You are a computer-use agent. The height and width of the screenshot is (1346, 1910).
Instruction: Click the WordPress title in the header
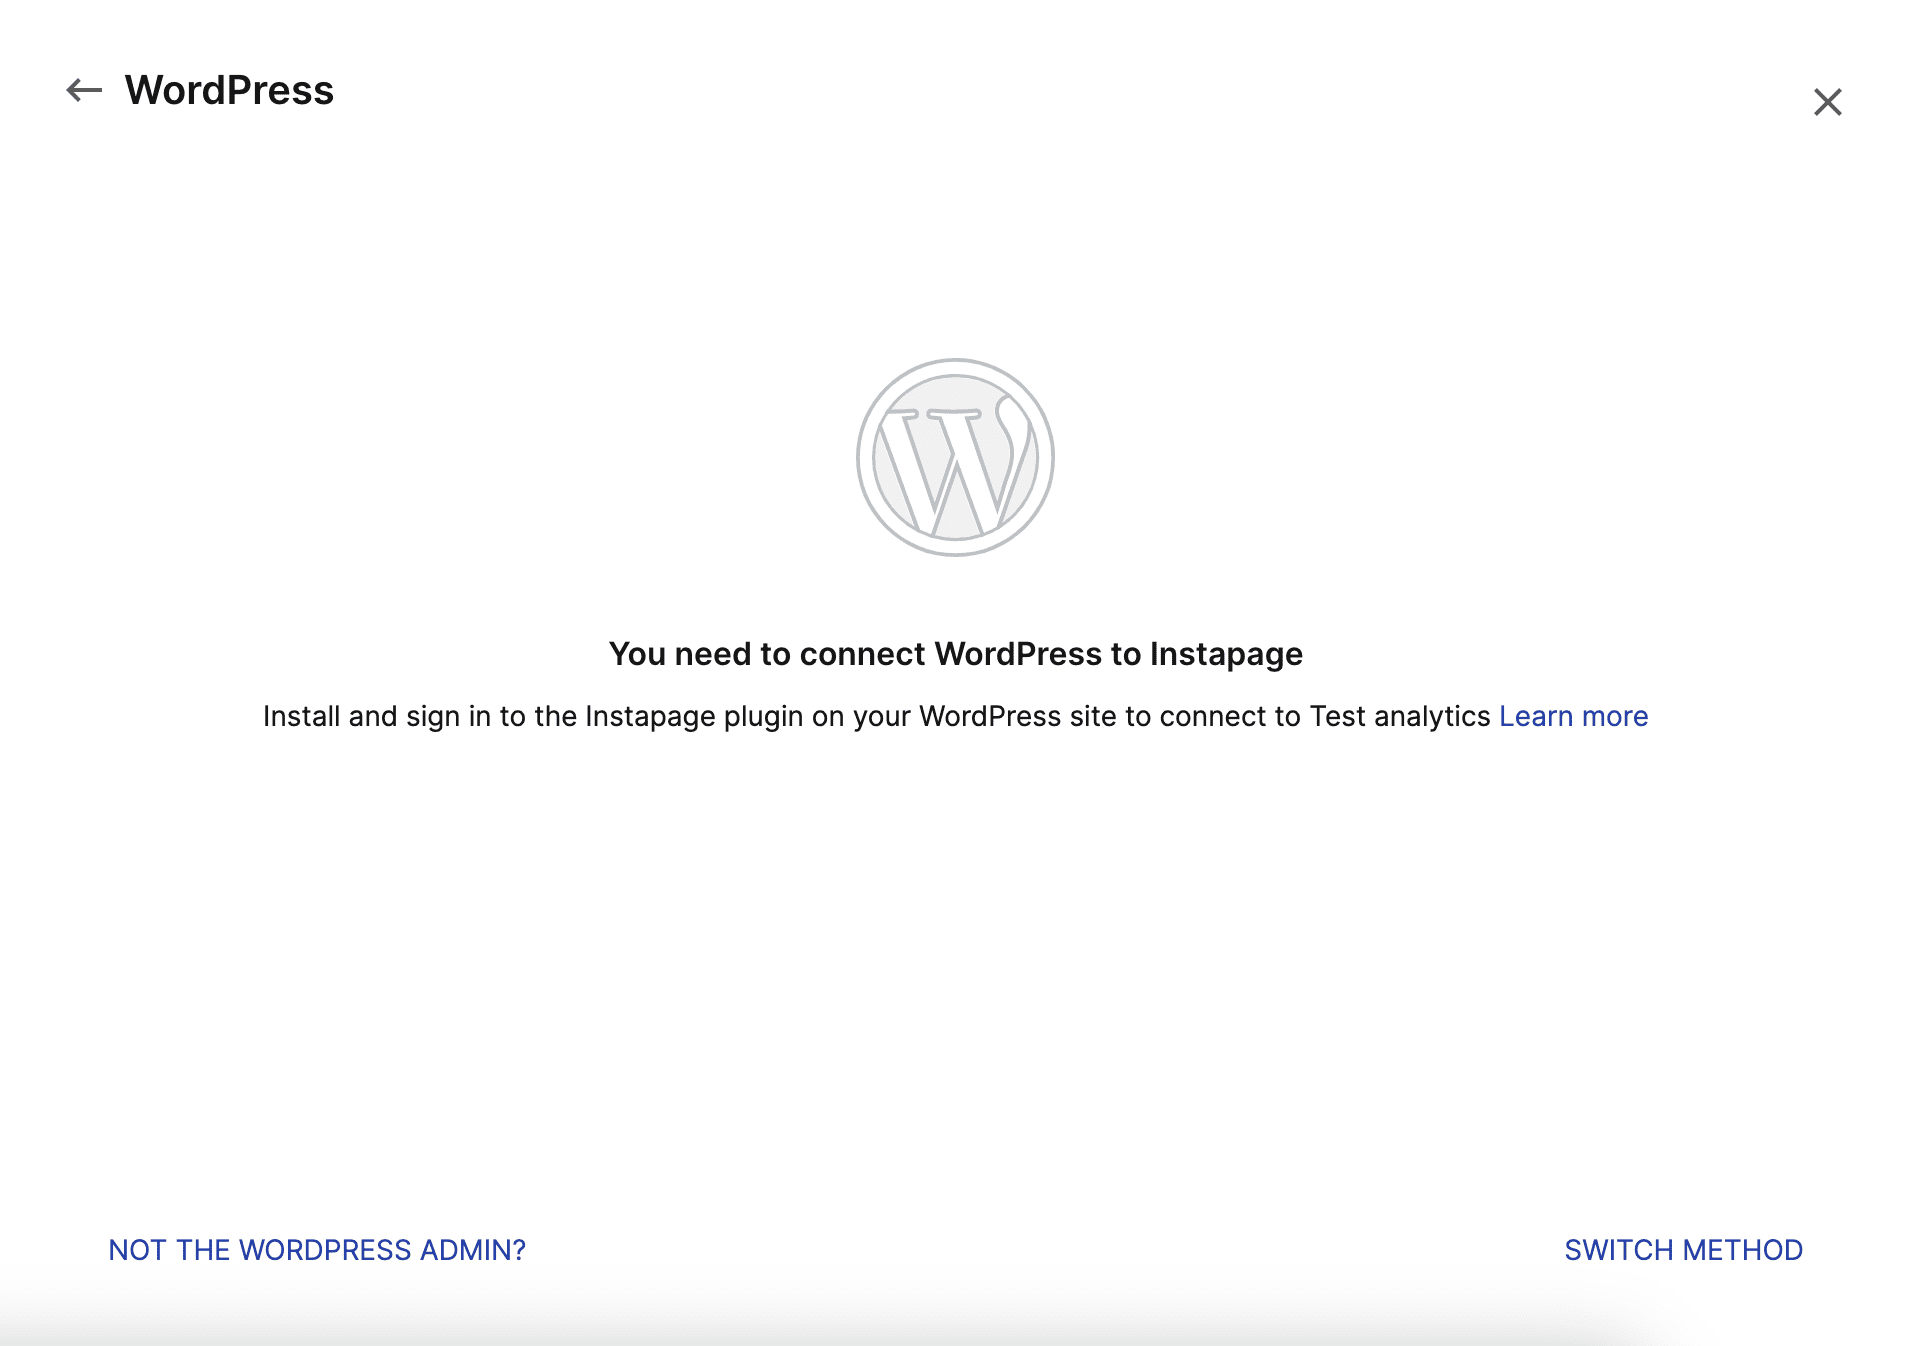point(229,90)
